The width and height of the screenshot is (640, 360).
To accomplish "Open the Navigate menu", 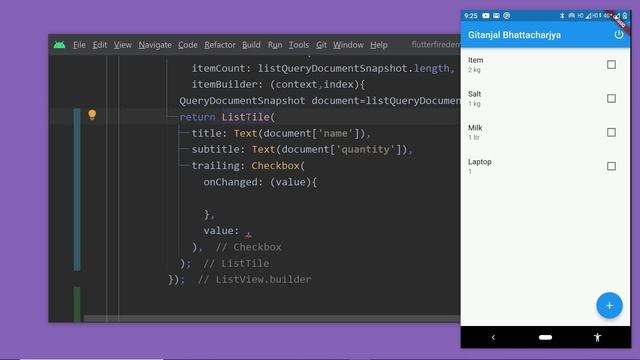I will click(155, 45).
